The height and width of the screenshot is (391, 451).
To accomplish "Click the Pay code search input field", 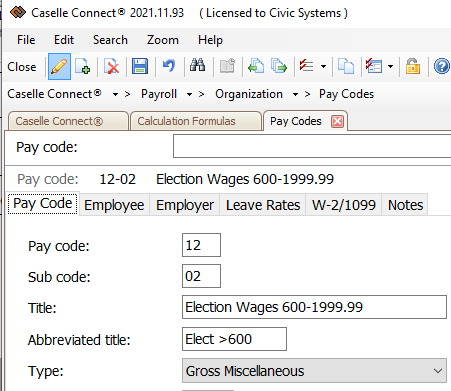I will click(312, 146).
